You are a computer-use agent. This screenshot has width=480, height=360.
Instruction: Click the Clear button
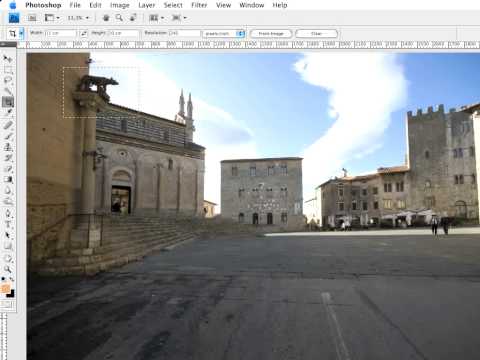pyautogui.click(x=316, y=34)
